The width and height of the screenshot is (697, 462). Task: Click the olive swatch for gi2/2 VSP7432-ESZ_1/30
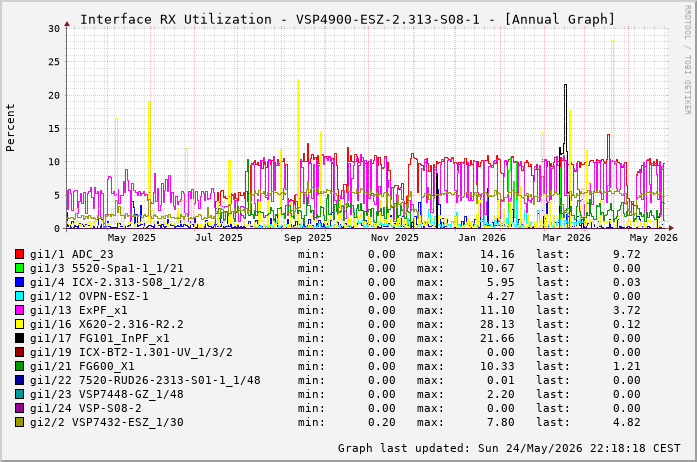click(19, 422)
